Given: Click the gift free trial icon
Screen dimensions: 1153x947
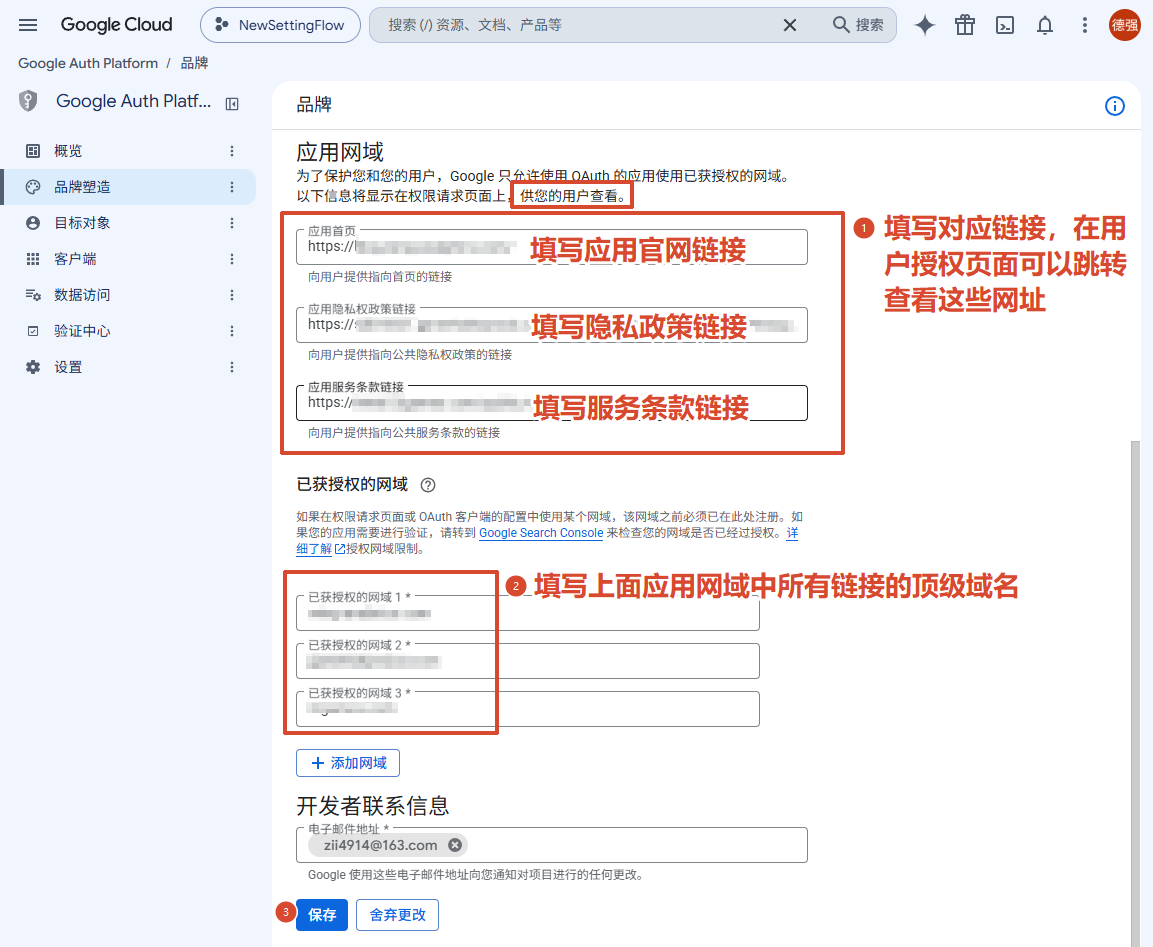Looking at the screenshot, I should point(965,25).
